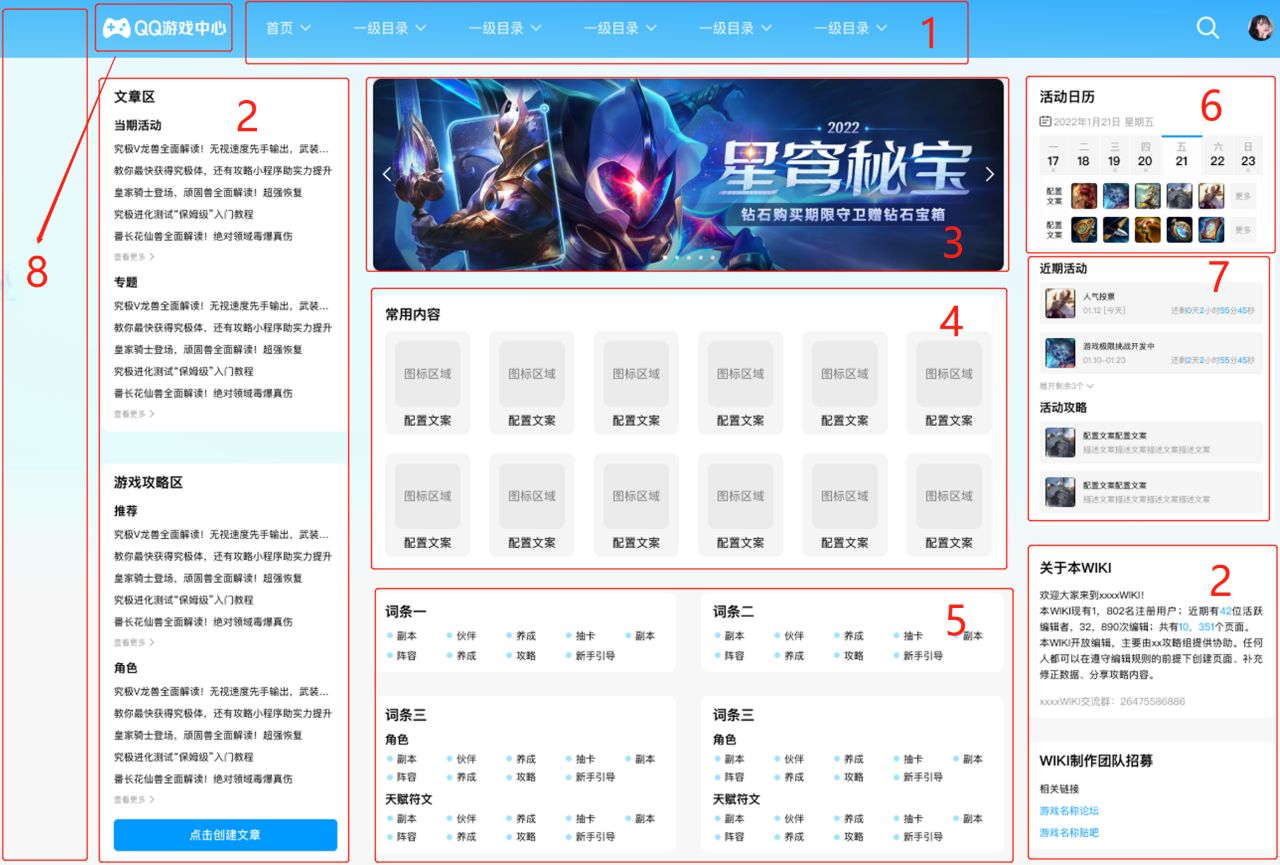Viewport: 1280px width, 865px height.
Task: Select day 19 in the activity calendar
Action: click(x=1114, y=155)
